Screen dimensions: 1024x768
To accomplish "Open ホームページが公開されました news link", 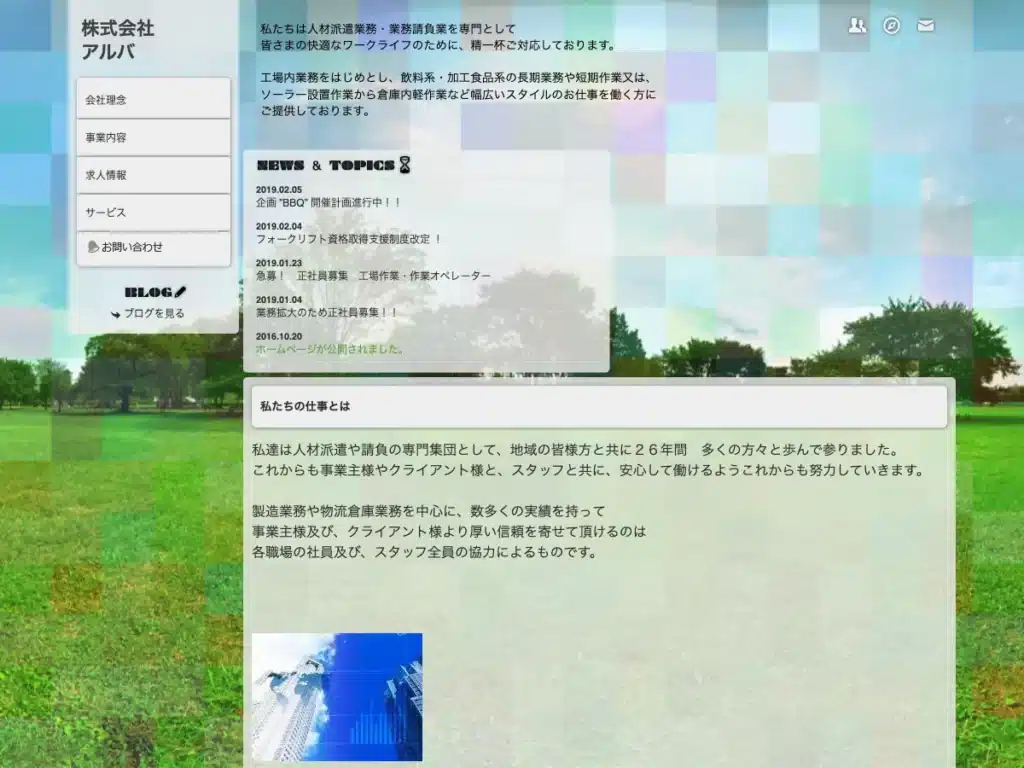I will [x=330, y=349].
